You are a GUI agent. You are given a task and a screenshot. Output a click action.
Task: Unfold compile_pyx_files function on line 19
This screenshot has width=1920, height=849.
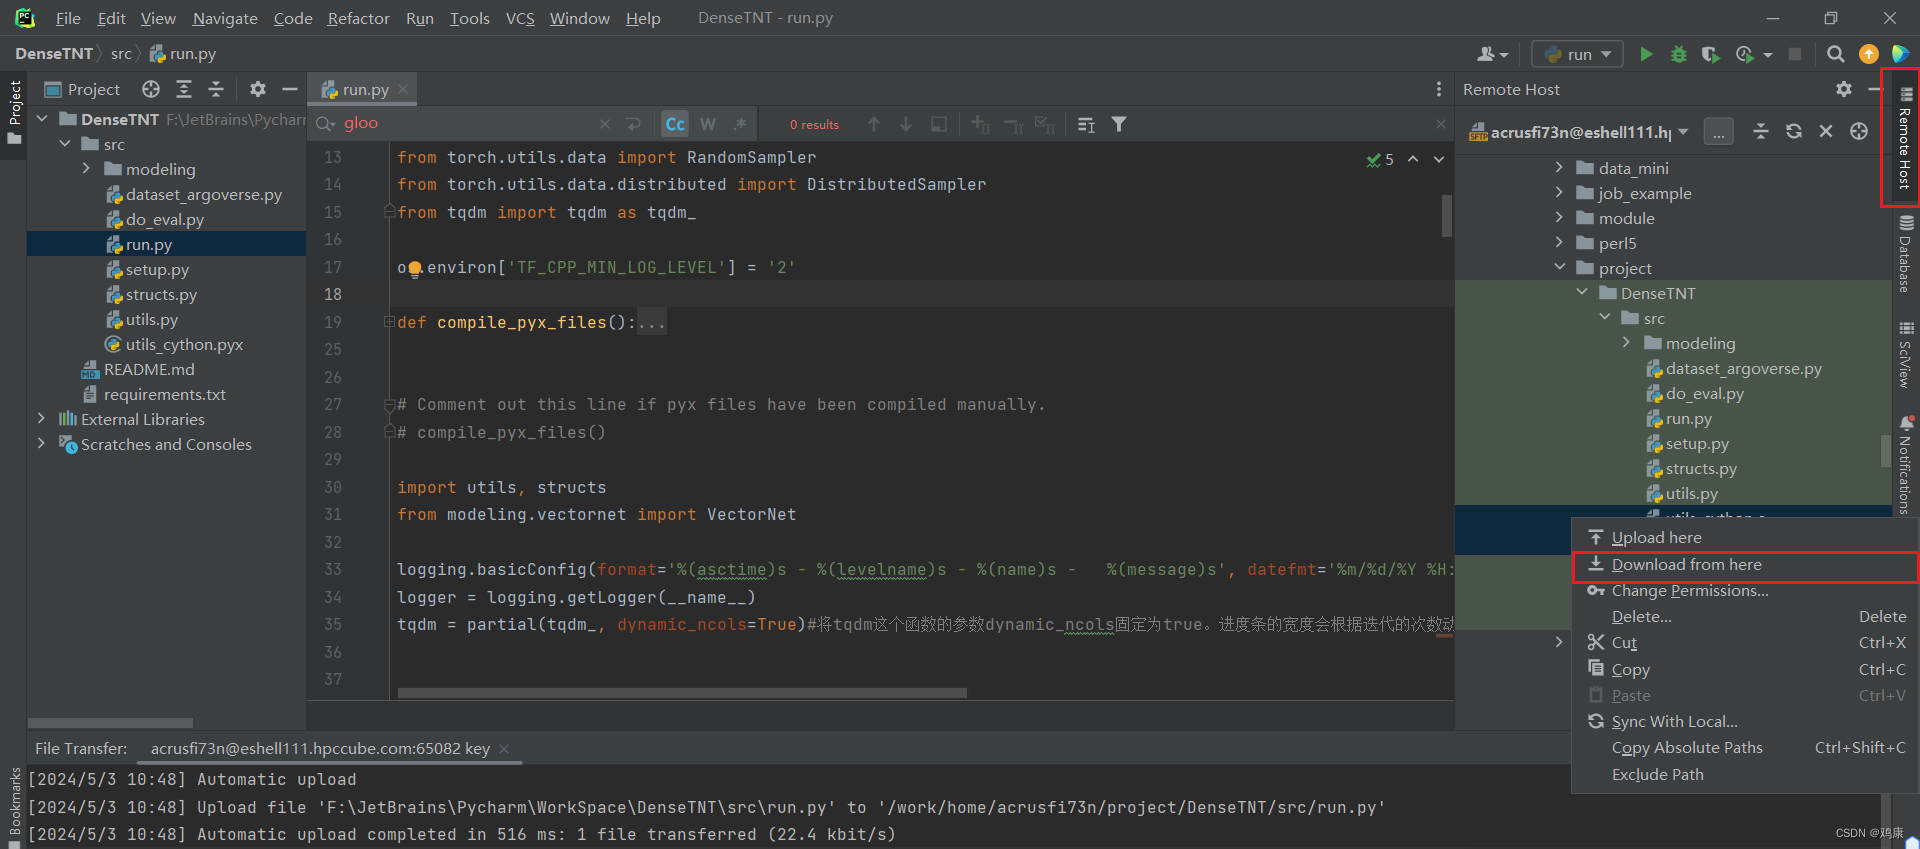click(x=389, y=322)
